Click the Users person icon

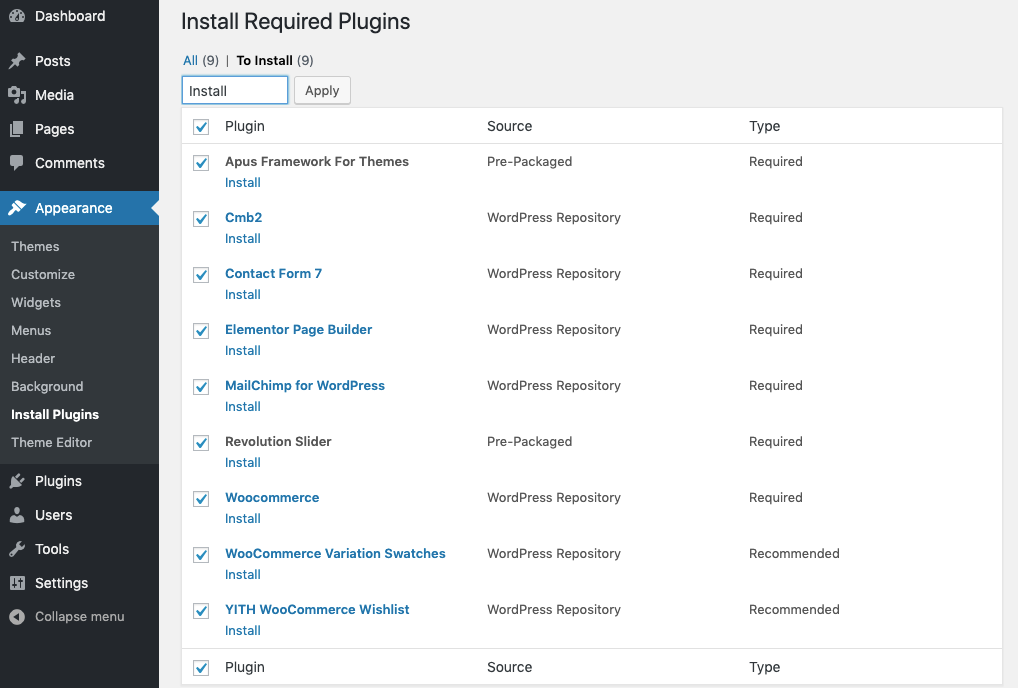click(x=17, y=515)
